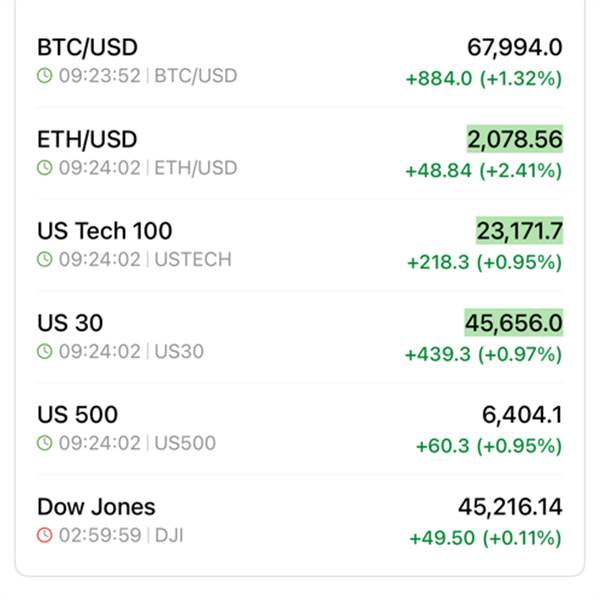
Task: Click the clock icon under US Tech 100
Action: pos(44,259)
